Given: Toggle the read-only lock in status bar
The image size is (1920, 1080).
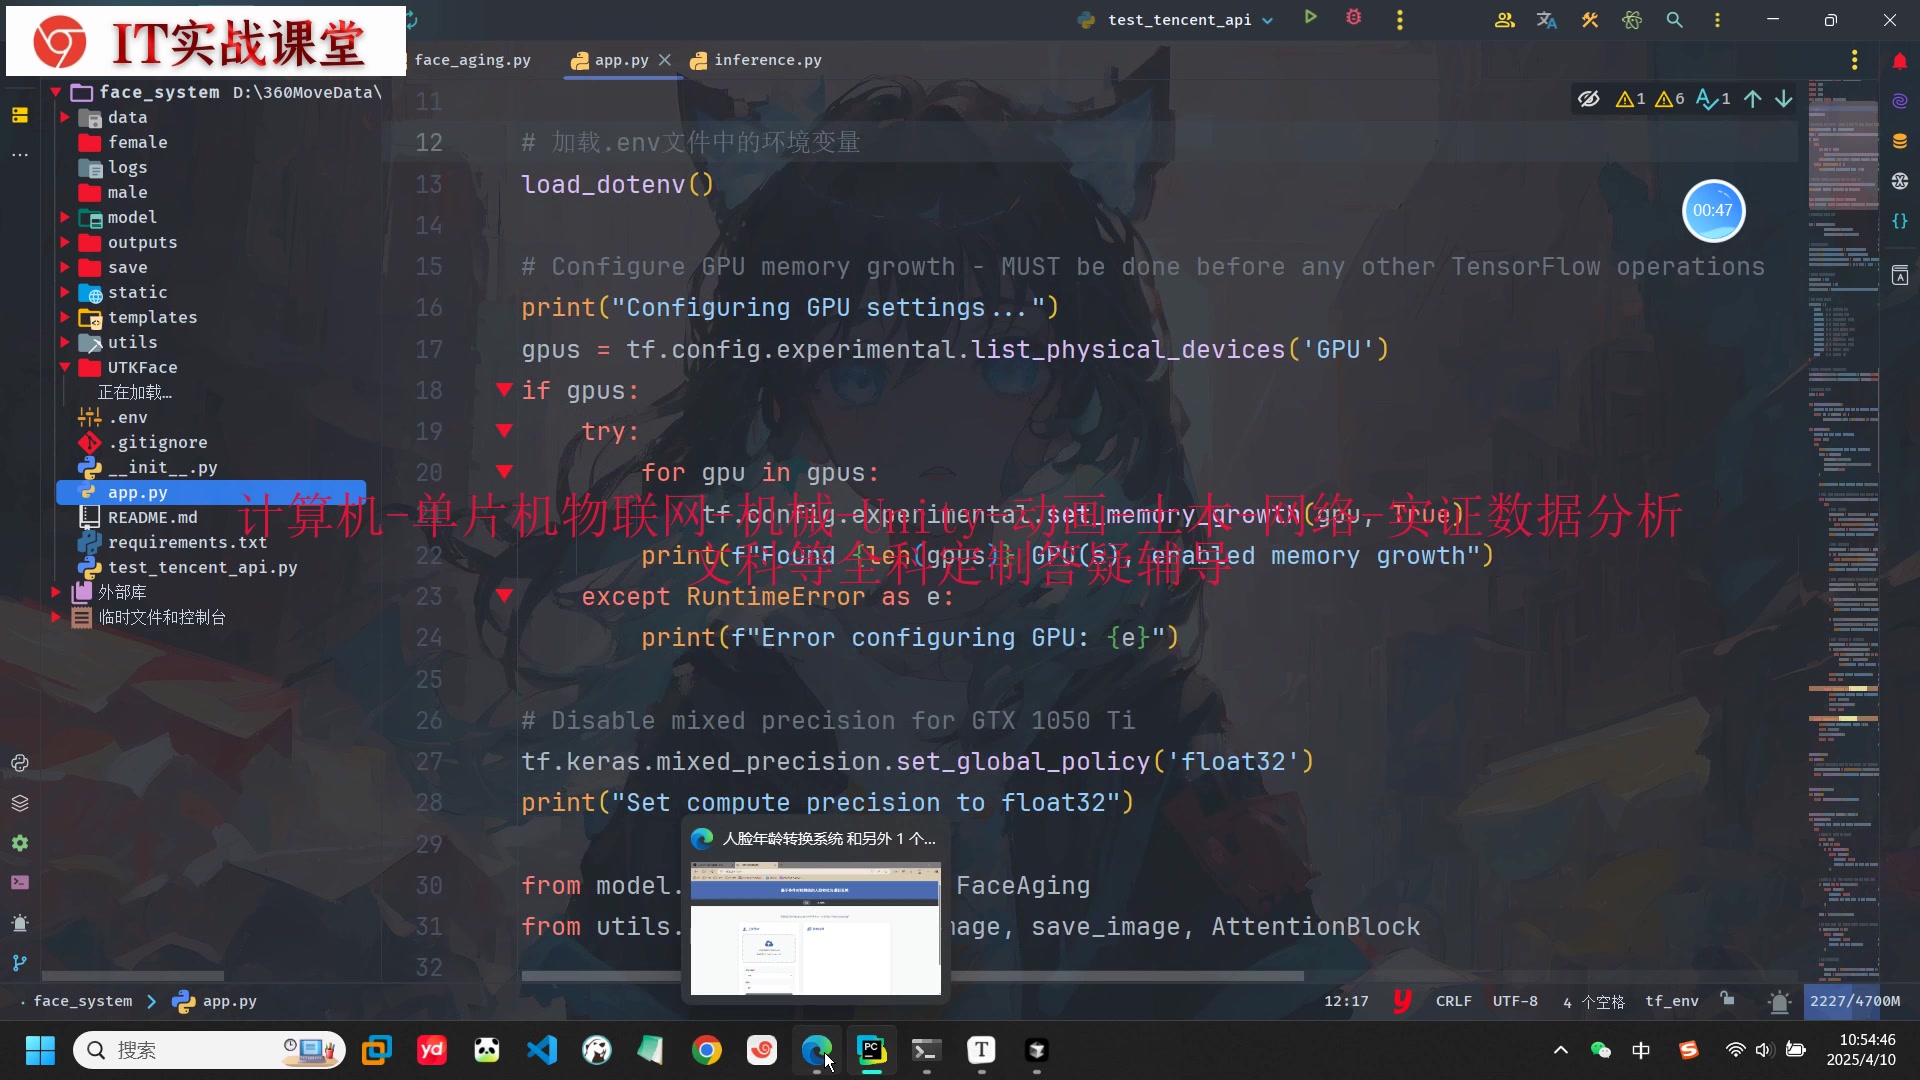Looking at the screenshot, I should 1728,999.
